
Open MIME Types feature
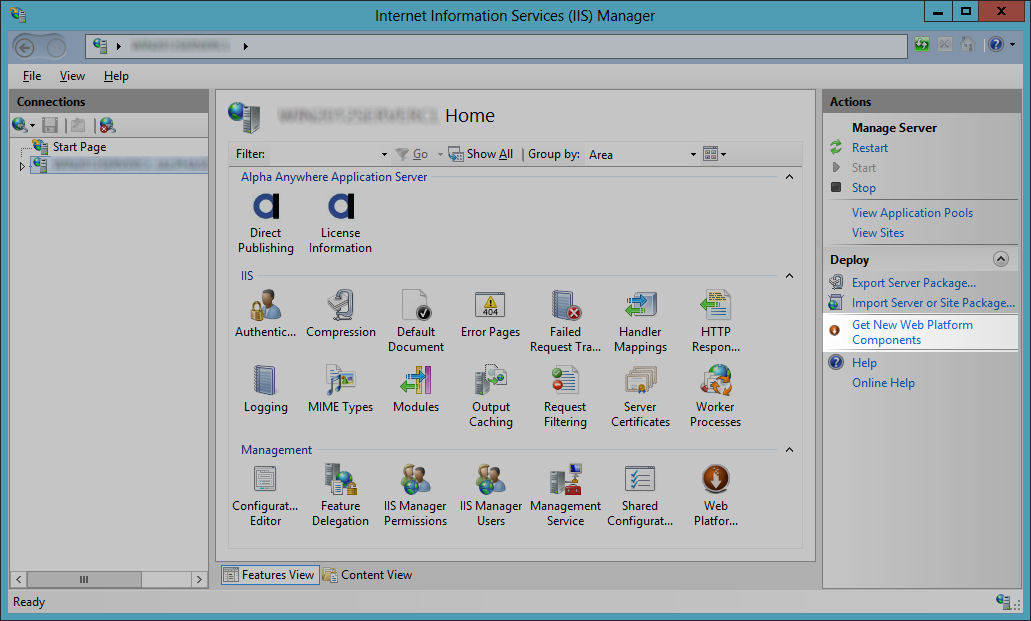tap(341, 389)
